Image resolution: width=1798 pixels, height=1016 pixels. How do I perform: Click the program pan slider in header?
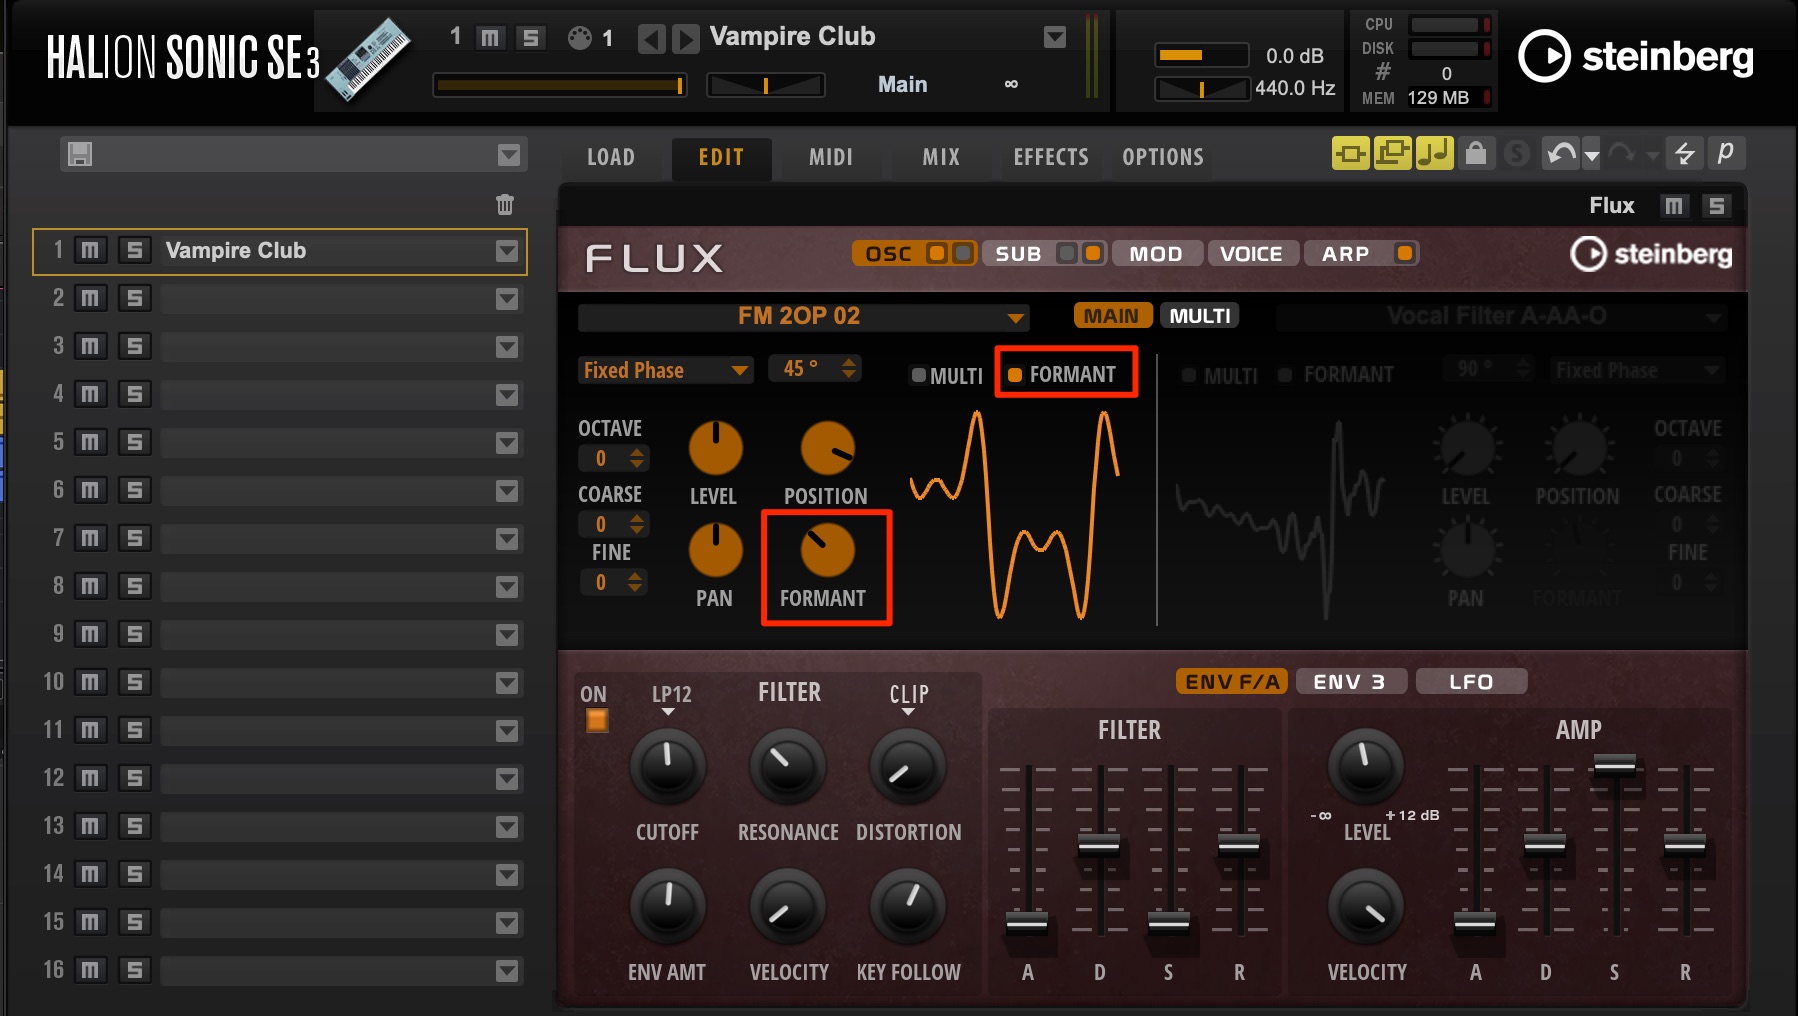[766, 85]
